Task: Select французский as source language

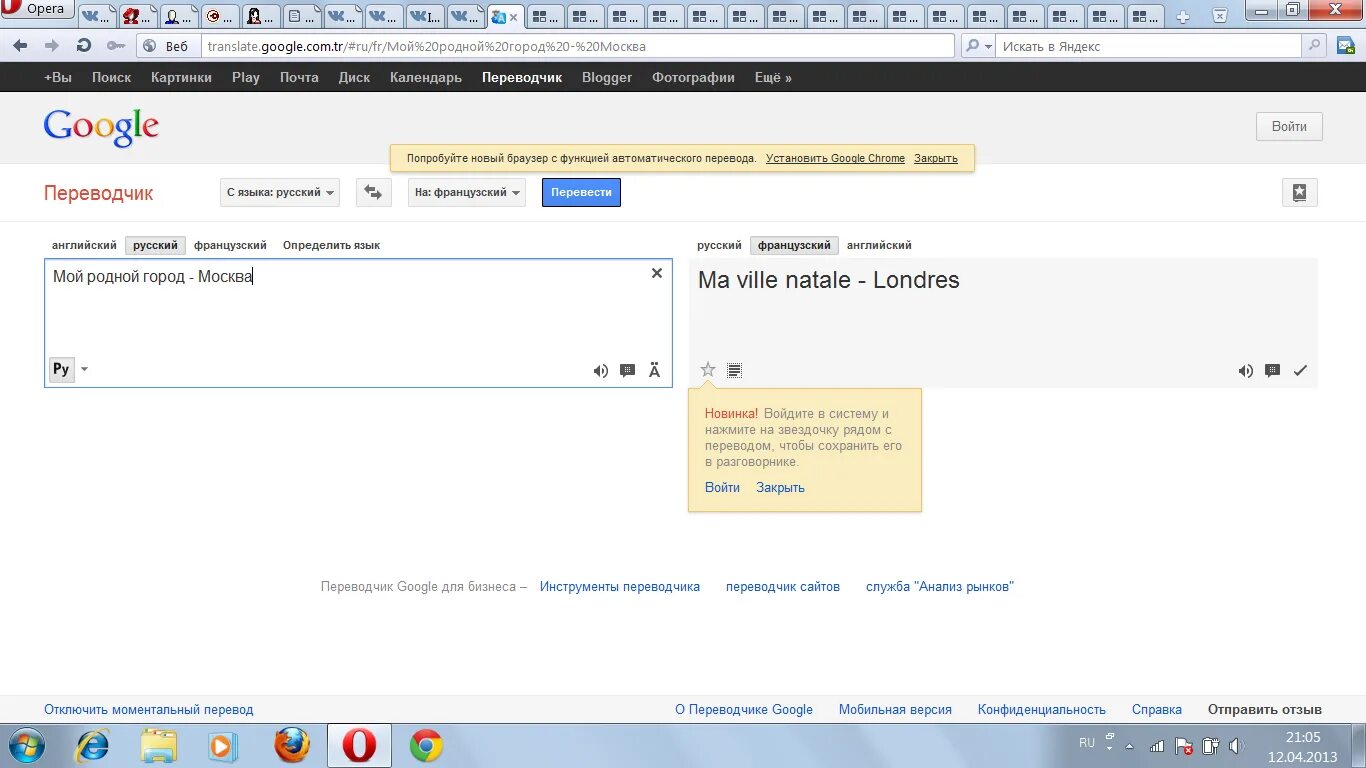Action: click(230, 245)
